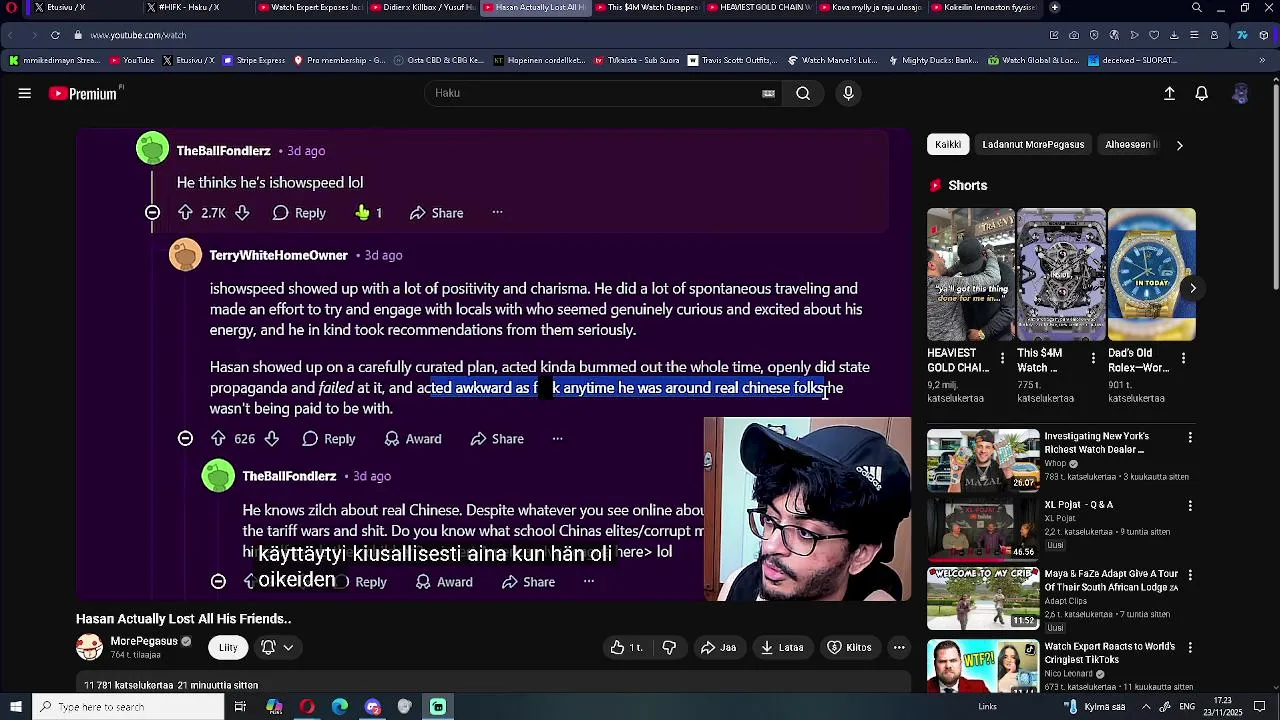Open MorePegasus channel avatar
This screenshot has height=720, width=1280.
point(89,647)
